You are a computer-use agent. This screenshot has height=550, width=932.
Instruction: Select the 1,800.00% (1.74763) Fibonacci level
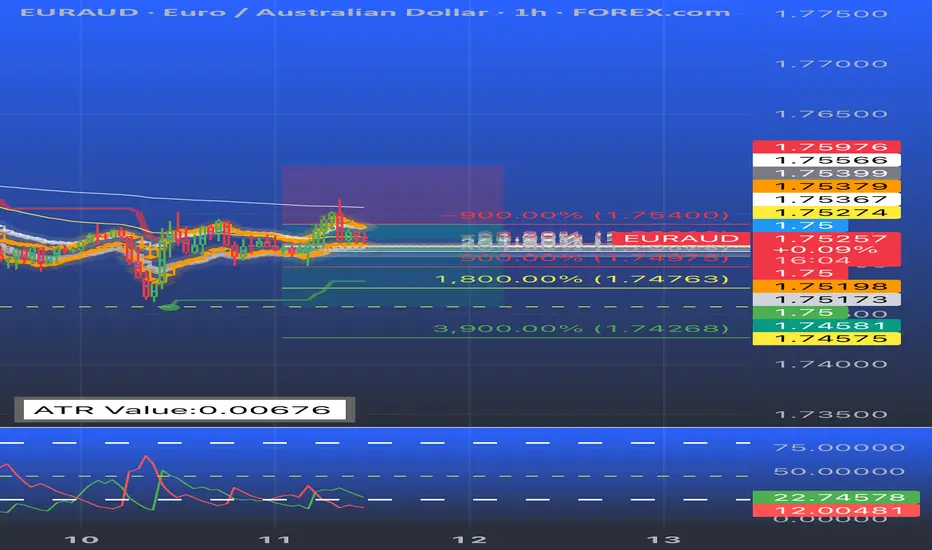click(x=582, y=279)
